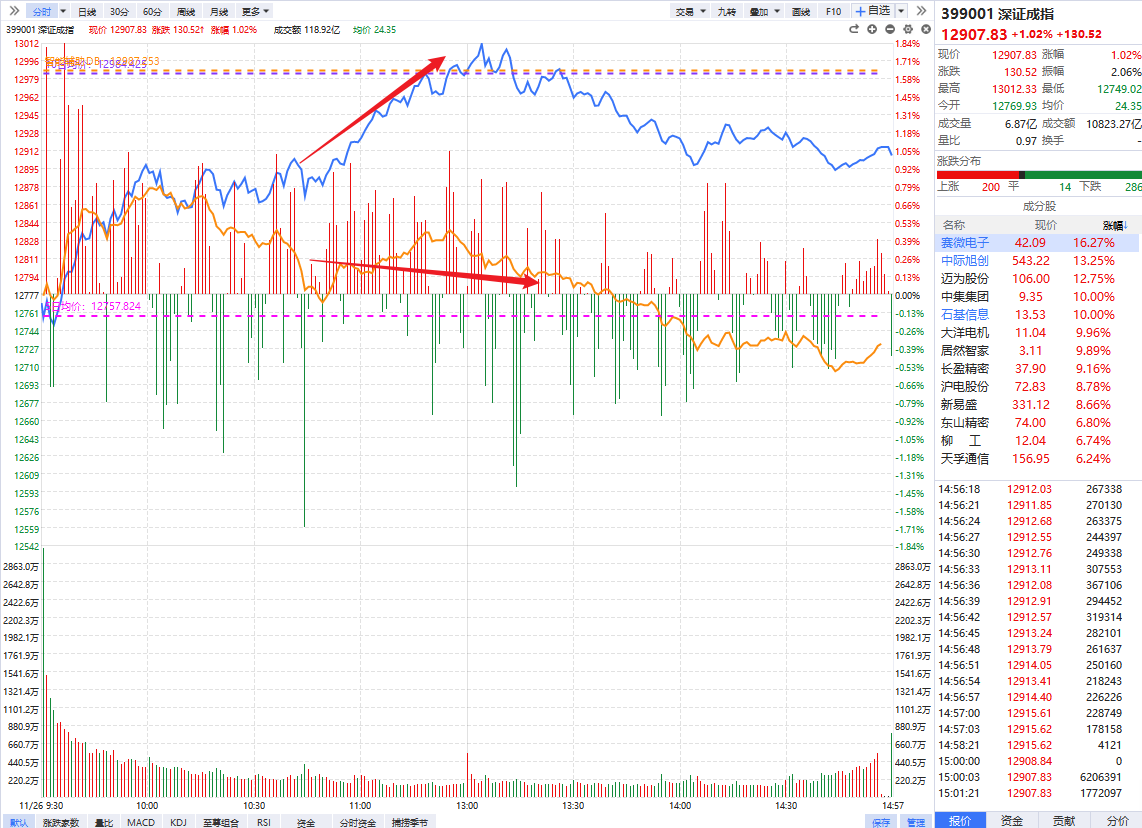The image size is (1142, 828).
Task: Open chart settings gear icon
Action: pos(907,29)
